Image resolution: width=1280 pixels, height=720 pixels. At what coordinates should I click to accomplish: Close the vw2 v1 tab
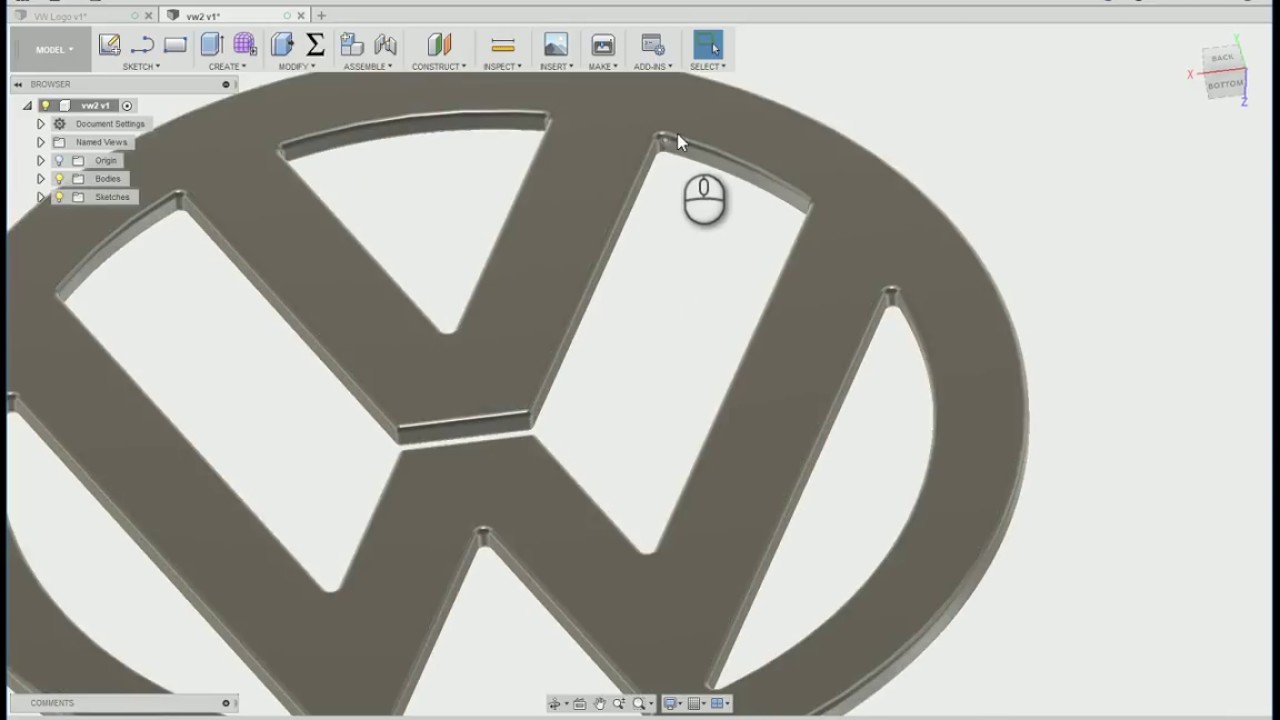(x=301, y=16)
